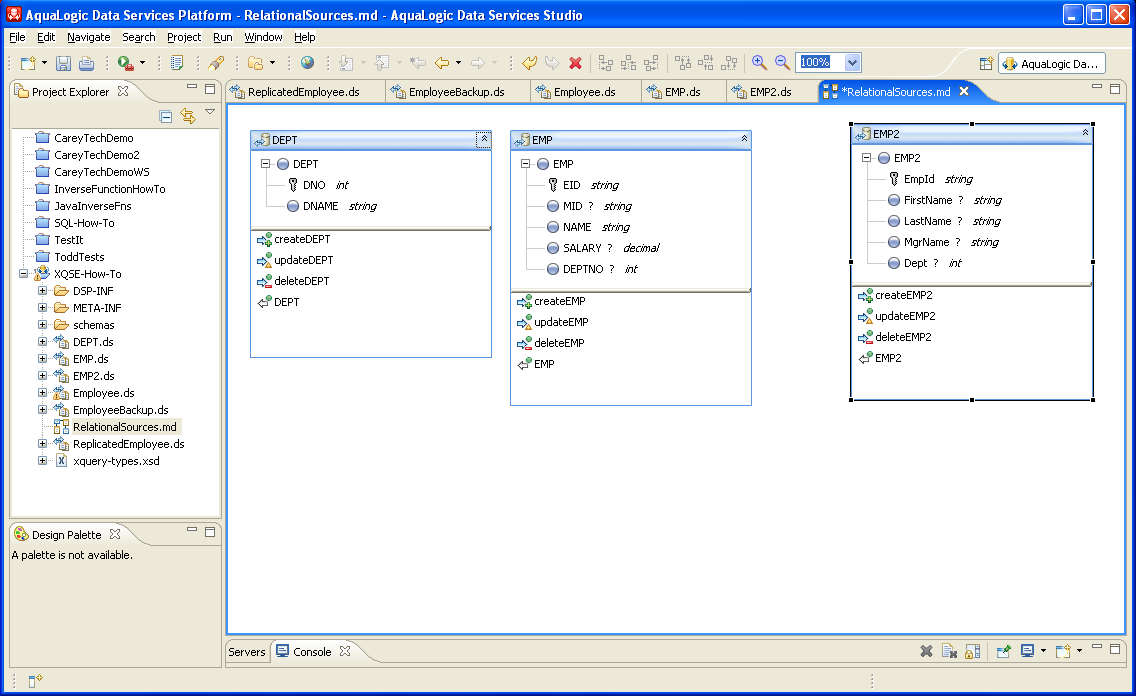1136x696 pixels.
Task: Switch to the Servers tab
Action: pos(247,652)
